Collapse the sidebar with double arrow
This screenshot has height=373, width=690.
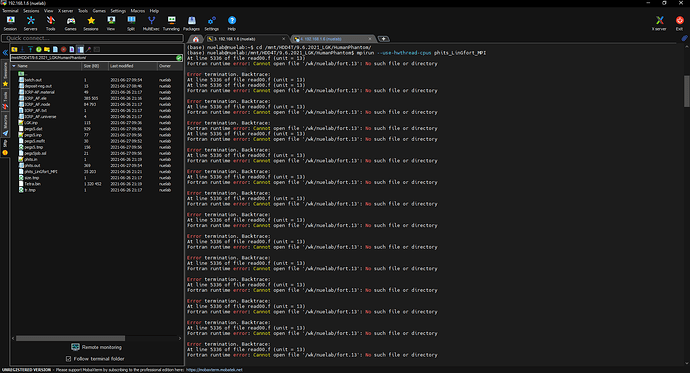pos(5,52)
